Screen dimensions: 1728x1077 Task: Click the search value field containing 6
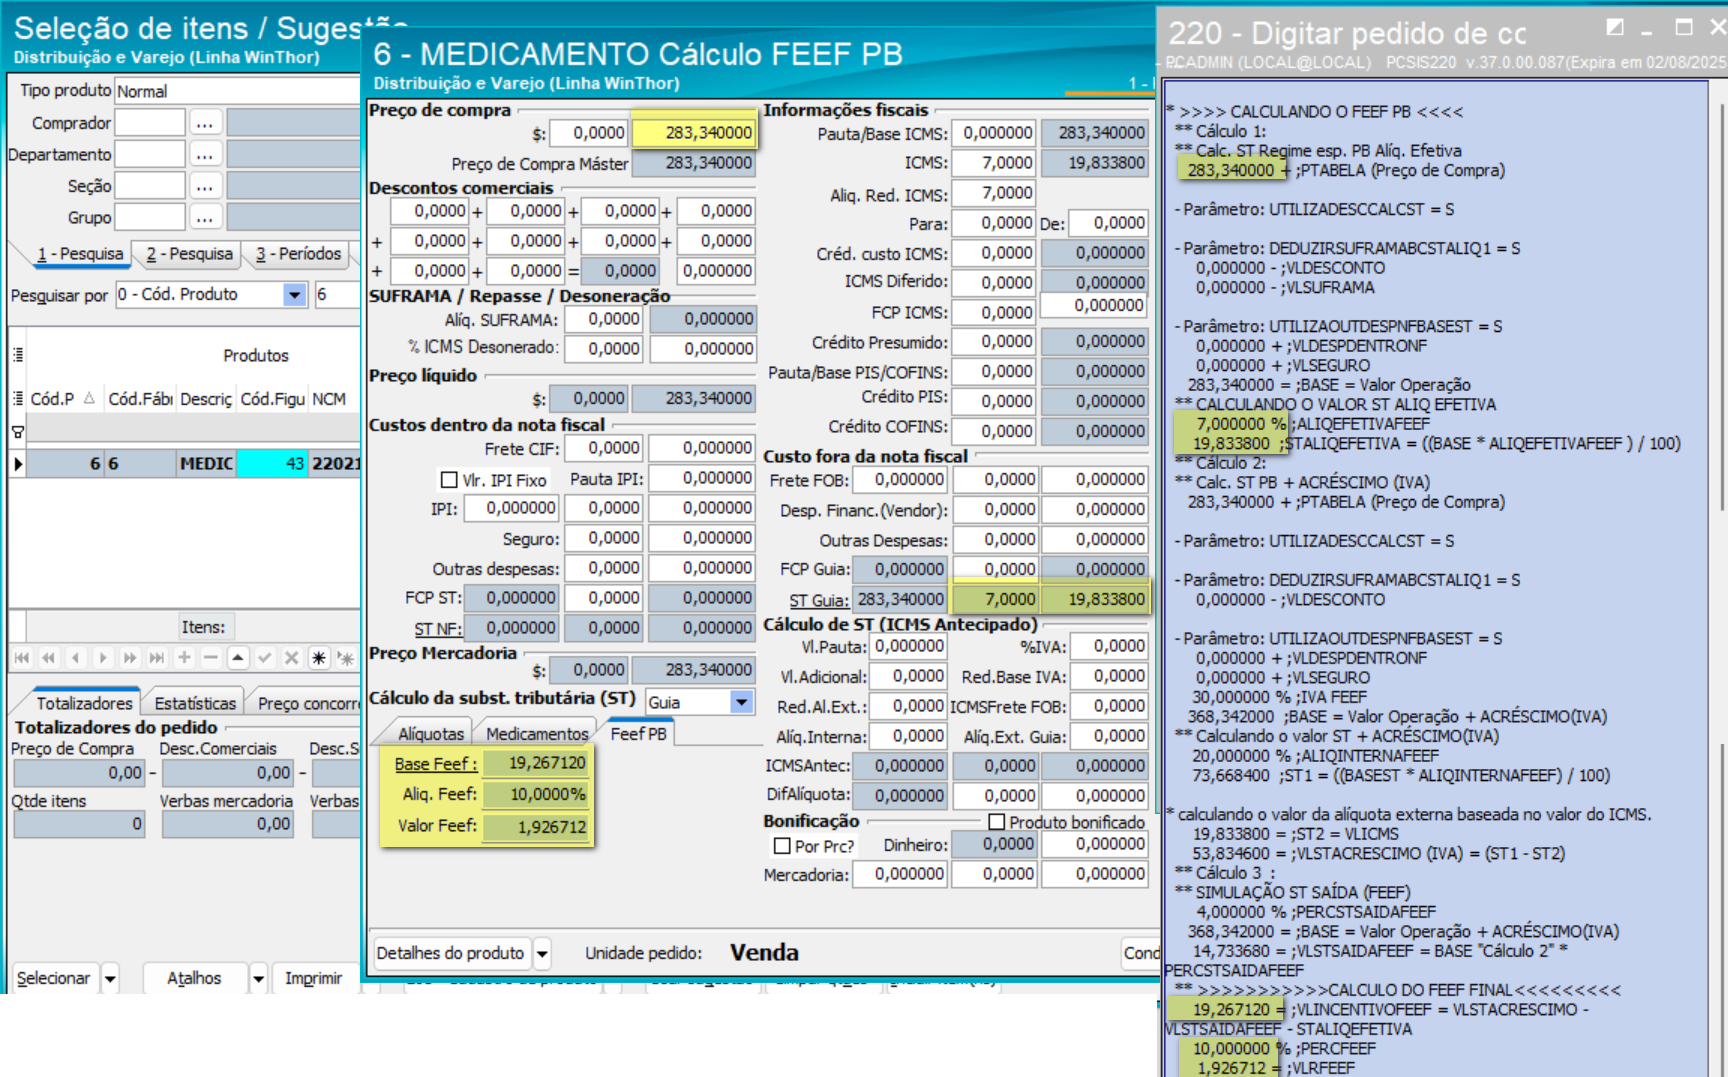(x=337, y=294)
